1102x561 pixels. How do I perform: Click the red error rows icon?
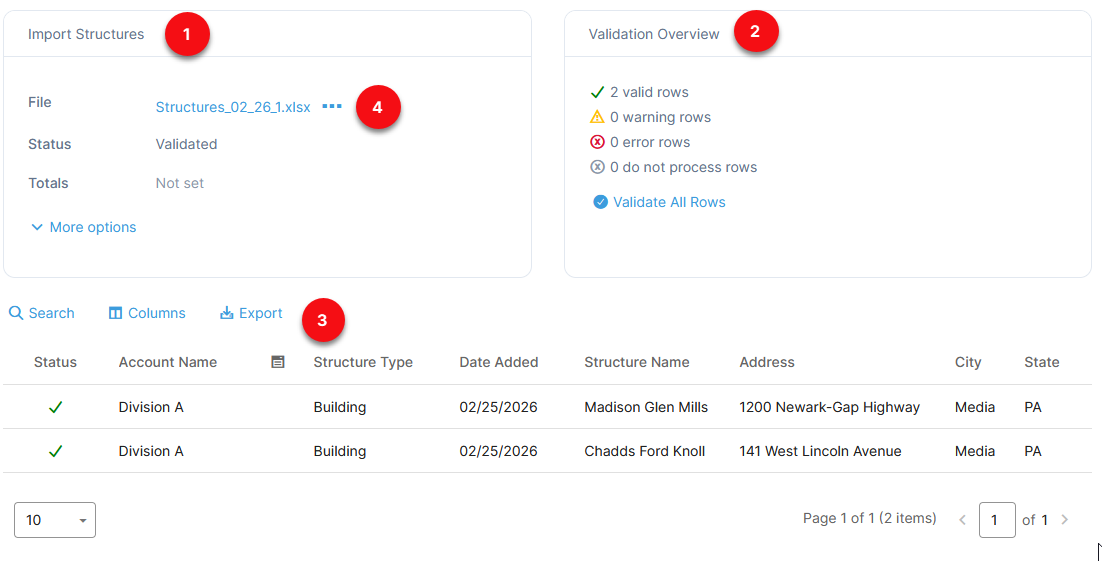[x=598, y=142]
